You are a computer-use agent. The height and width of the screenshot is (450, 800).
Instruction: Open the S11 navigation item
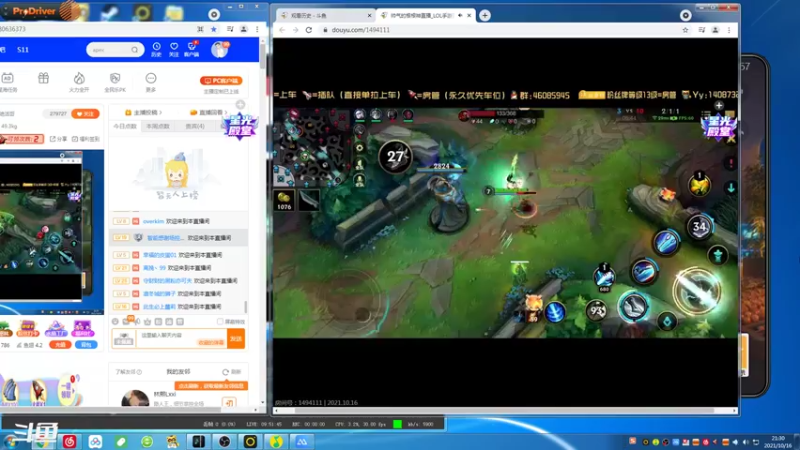(23, 49)
